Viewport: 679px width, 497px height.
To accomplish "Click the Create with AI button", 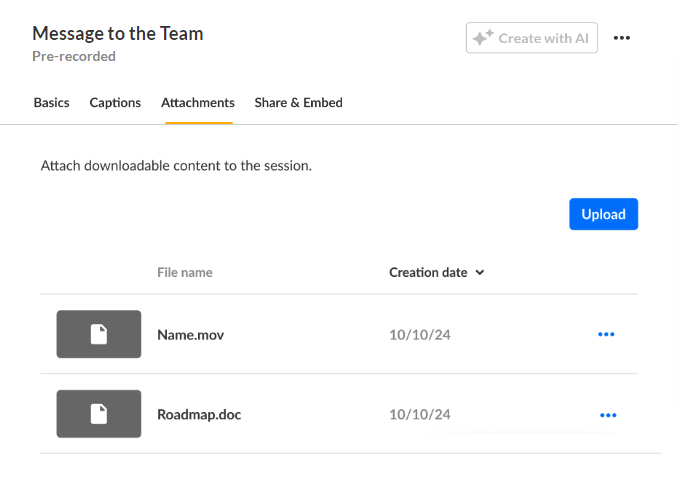I will pyautogui.click(x=532, y=38).
